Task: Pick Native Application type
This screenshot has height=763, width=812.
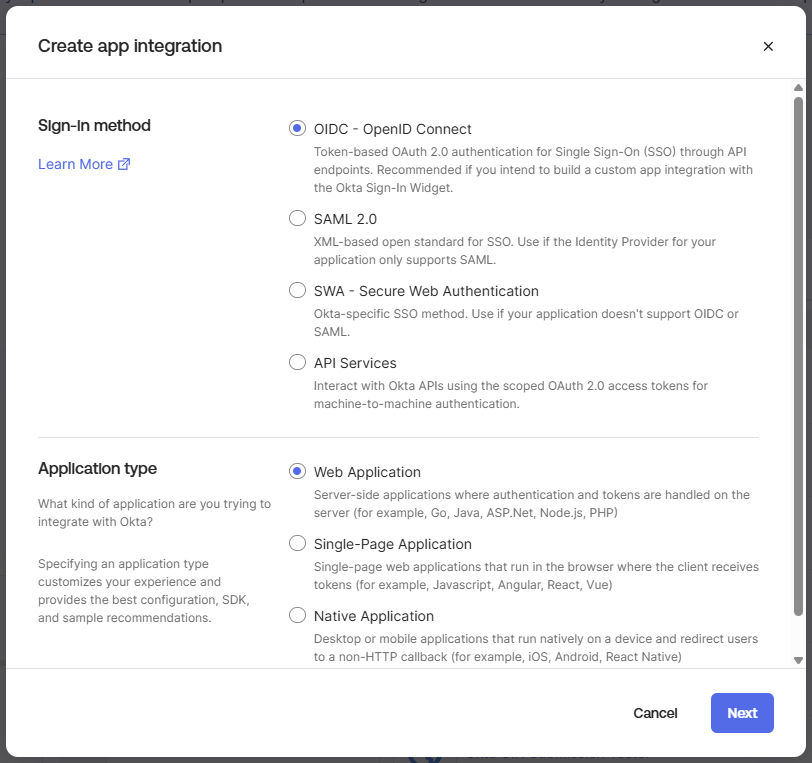Action: [297, 615]
